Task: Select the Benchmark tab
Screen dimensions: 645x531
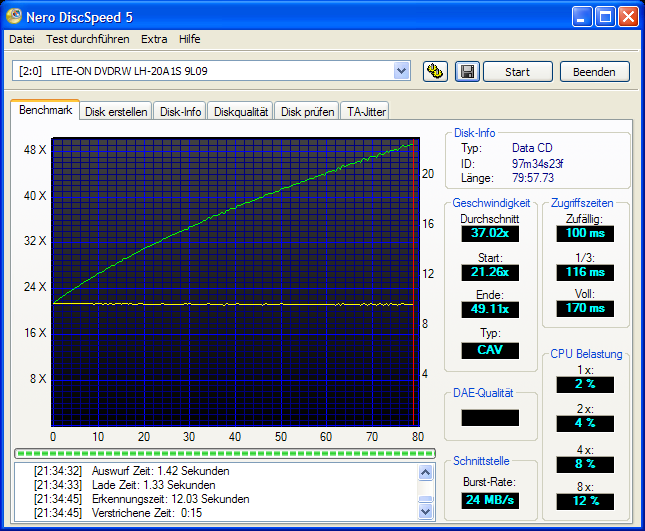Action: pyautogui.click(x=45, y=110)
